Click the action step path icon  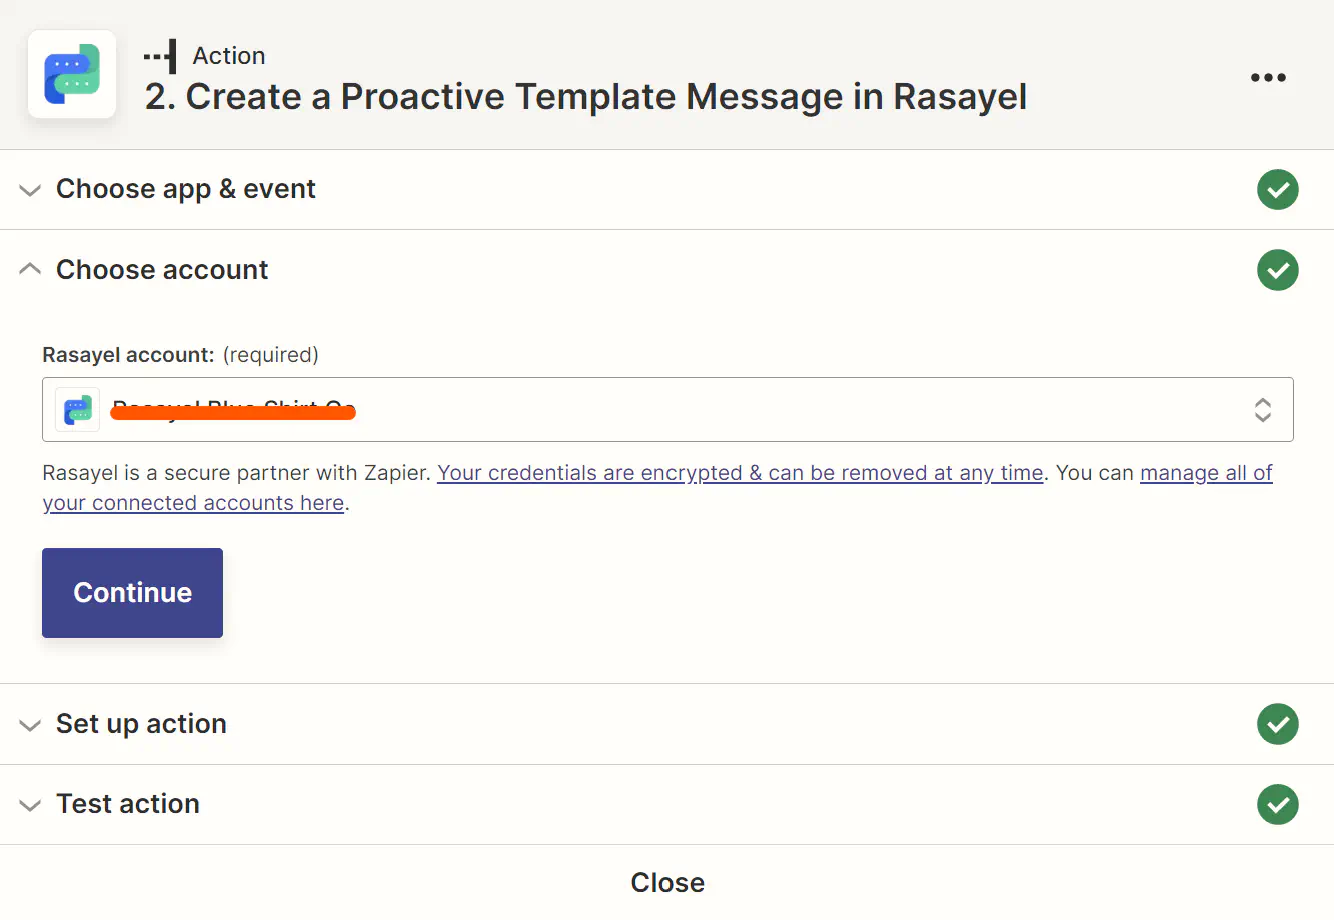tap(160, 56)
